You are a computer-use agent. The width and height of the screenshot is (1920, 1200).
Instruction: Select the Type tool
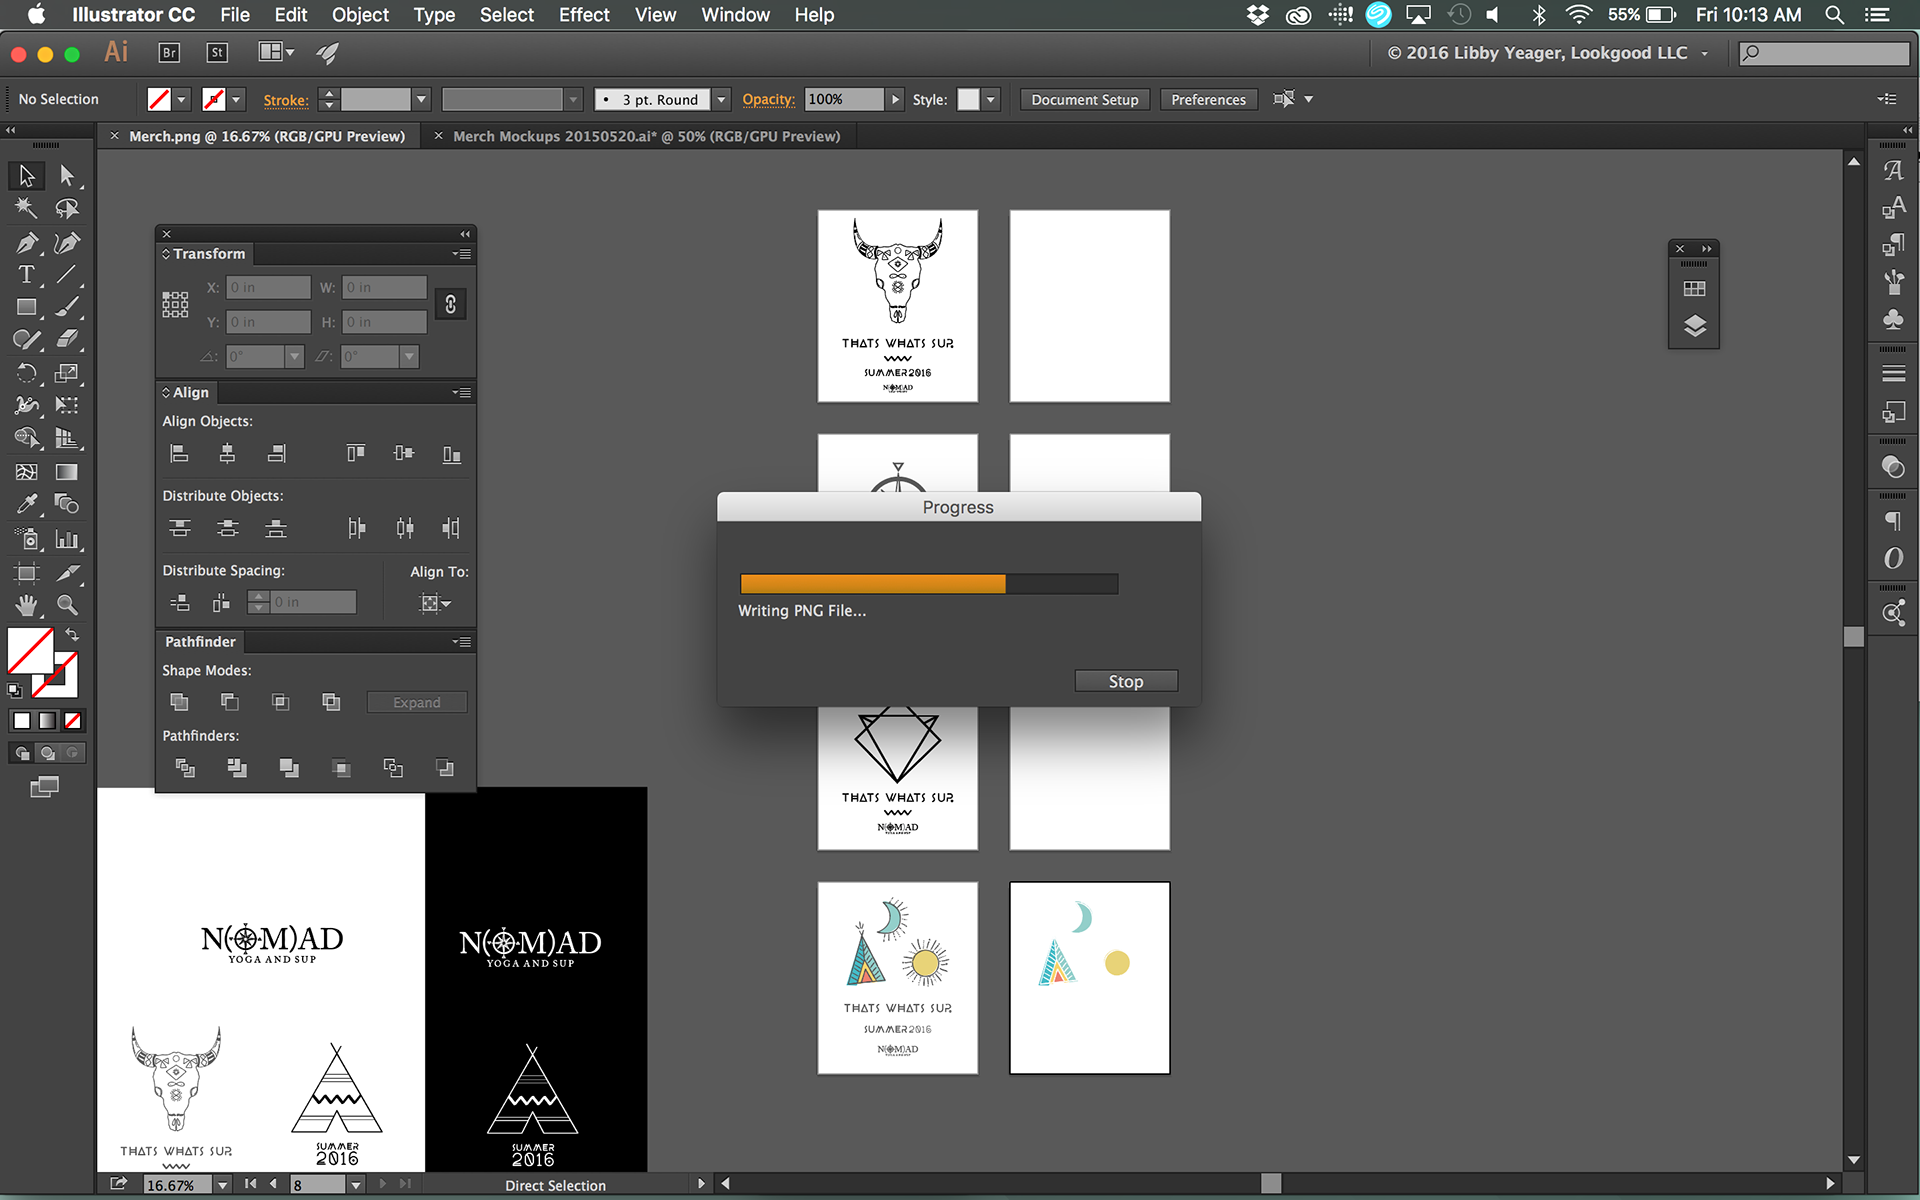26,275
